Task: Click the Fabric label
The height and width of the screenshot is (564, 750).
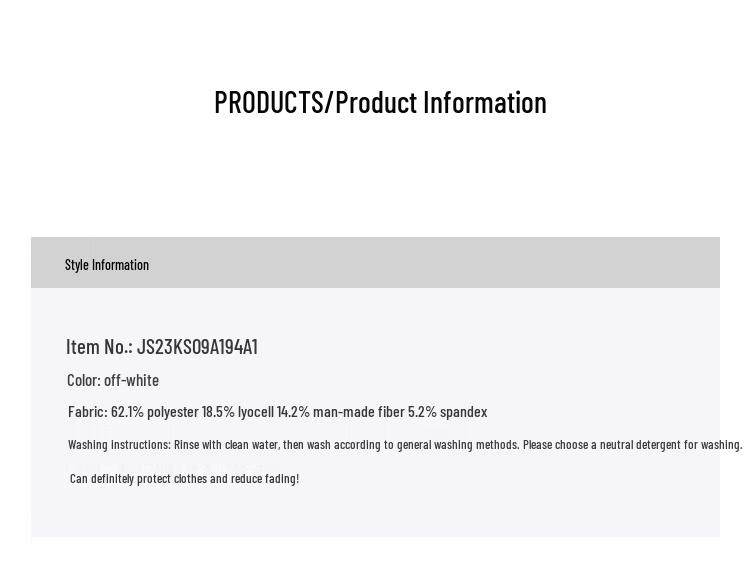Action: 87,412
